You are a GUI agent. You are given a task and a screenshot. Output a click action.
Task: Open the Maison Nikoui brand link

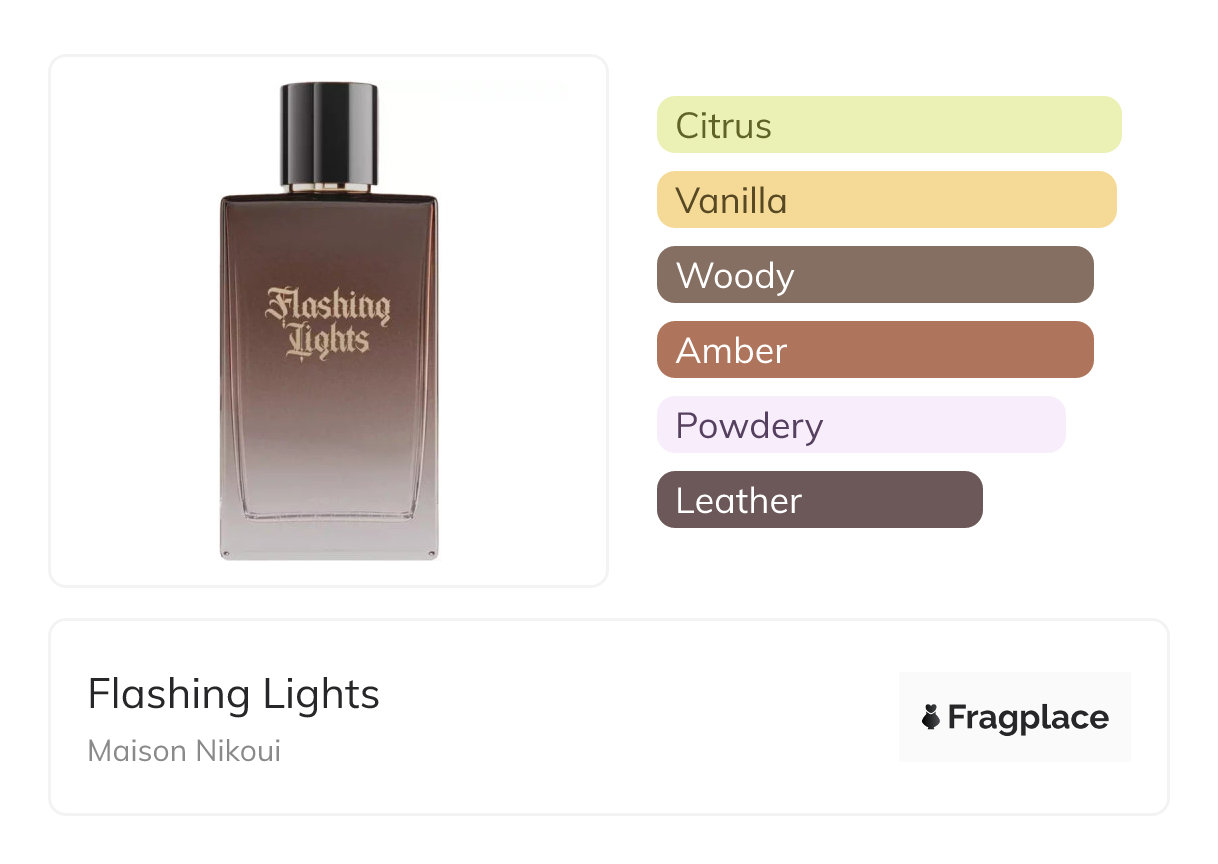point(184,751)
